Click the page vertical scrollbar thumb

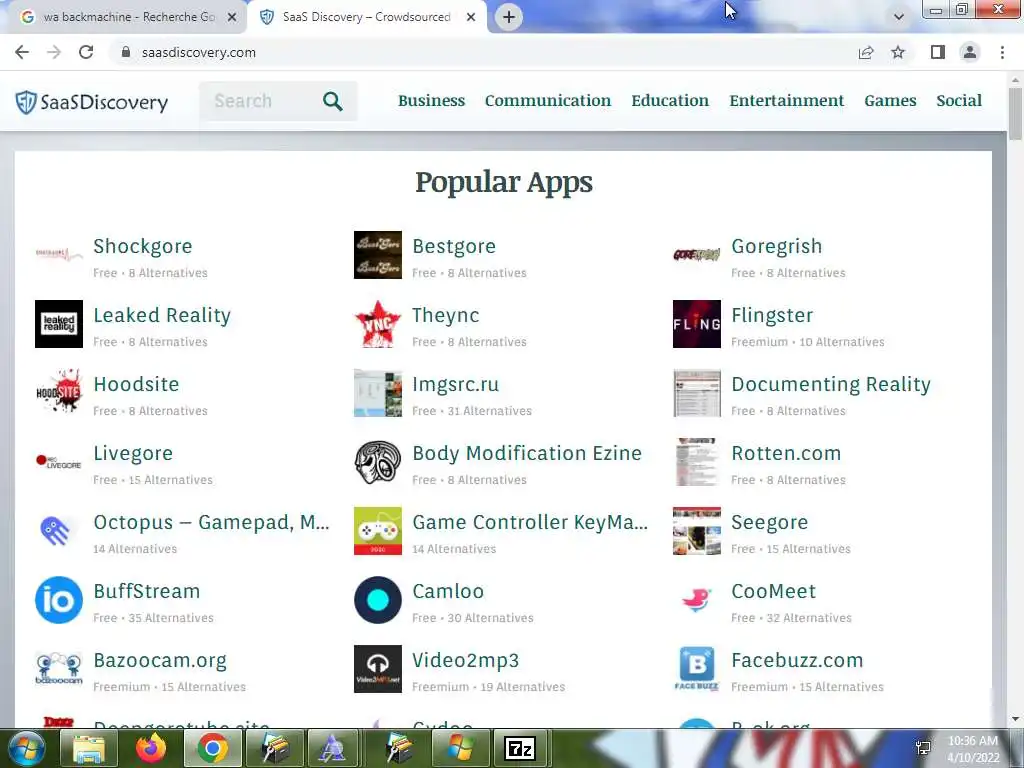[x=1015, y=113]
